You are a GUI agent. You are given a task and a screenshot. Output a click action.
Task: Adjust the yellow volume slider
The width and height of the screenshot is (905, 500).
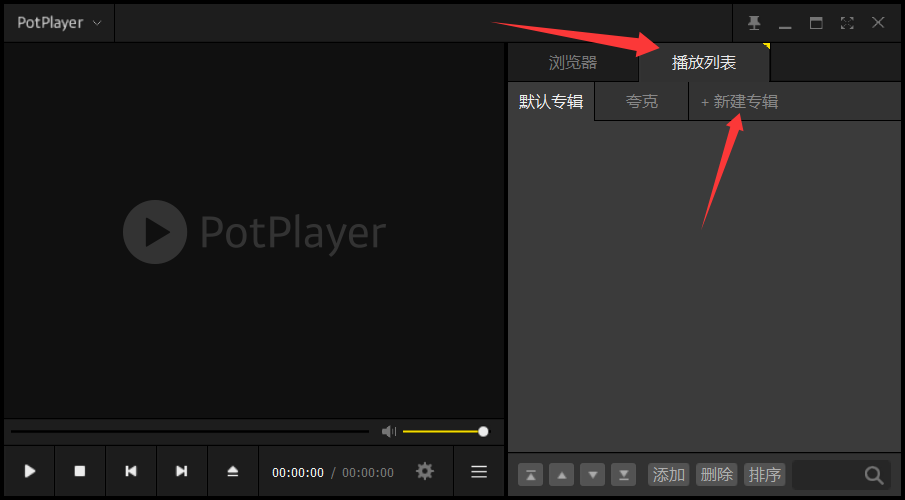pos(446,431)
